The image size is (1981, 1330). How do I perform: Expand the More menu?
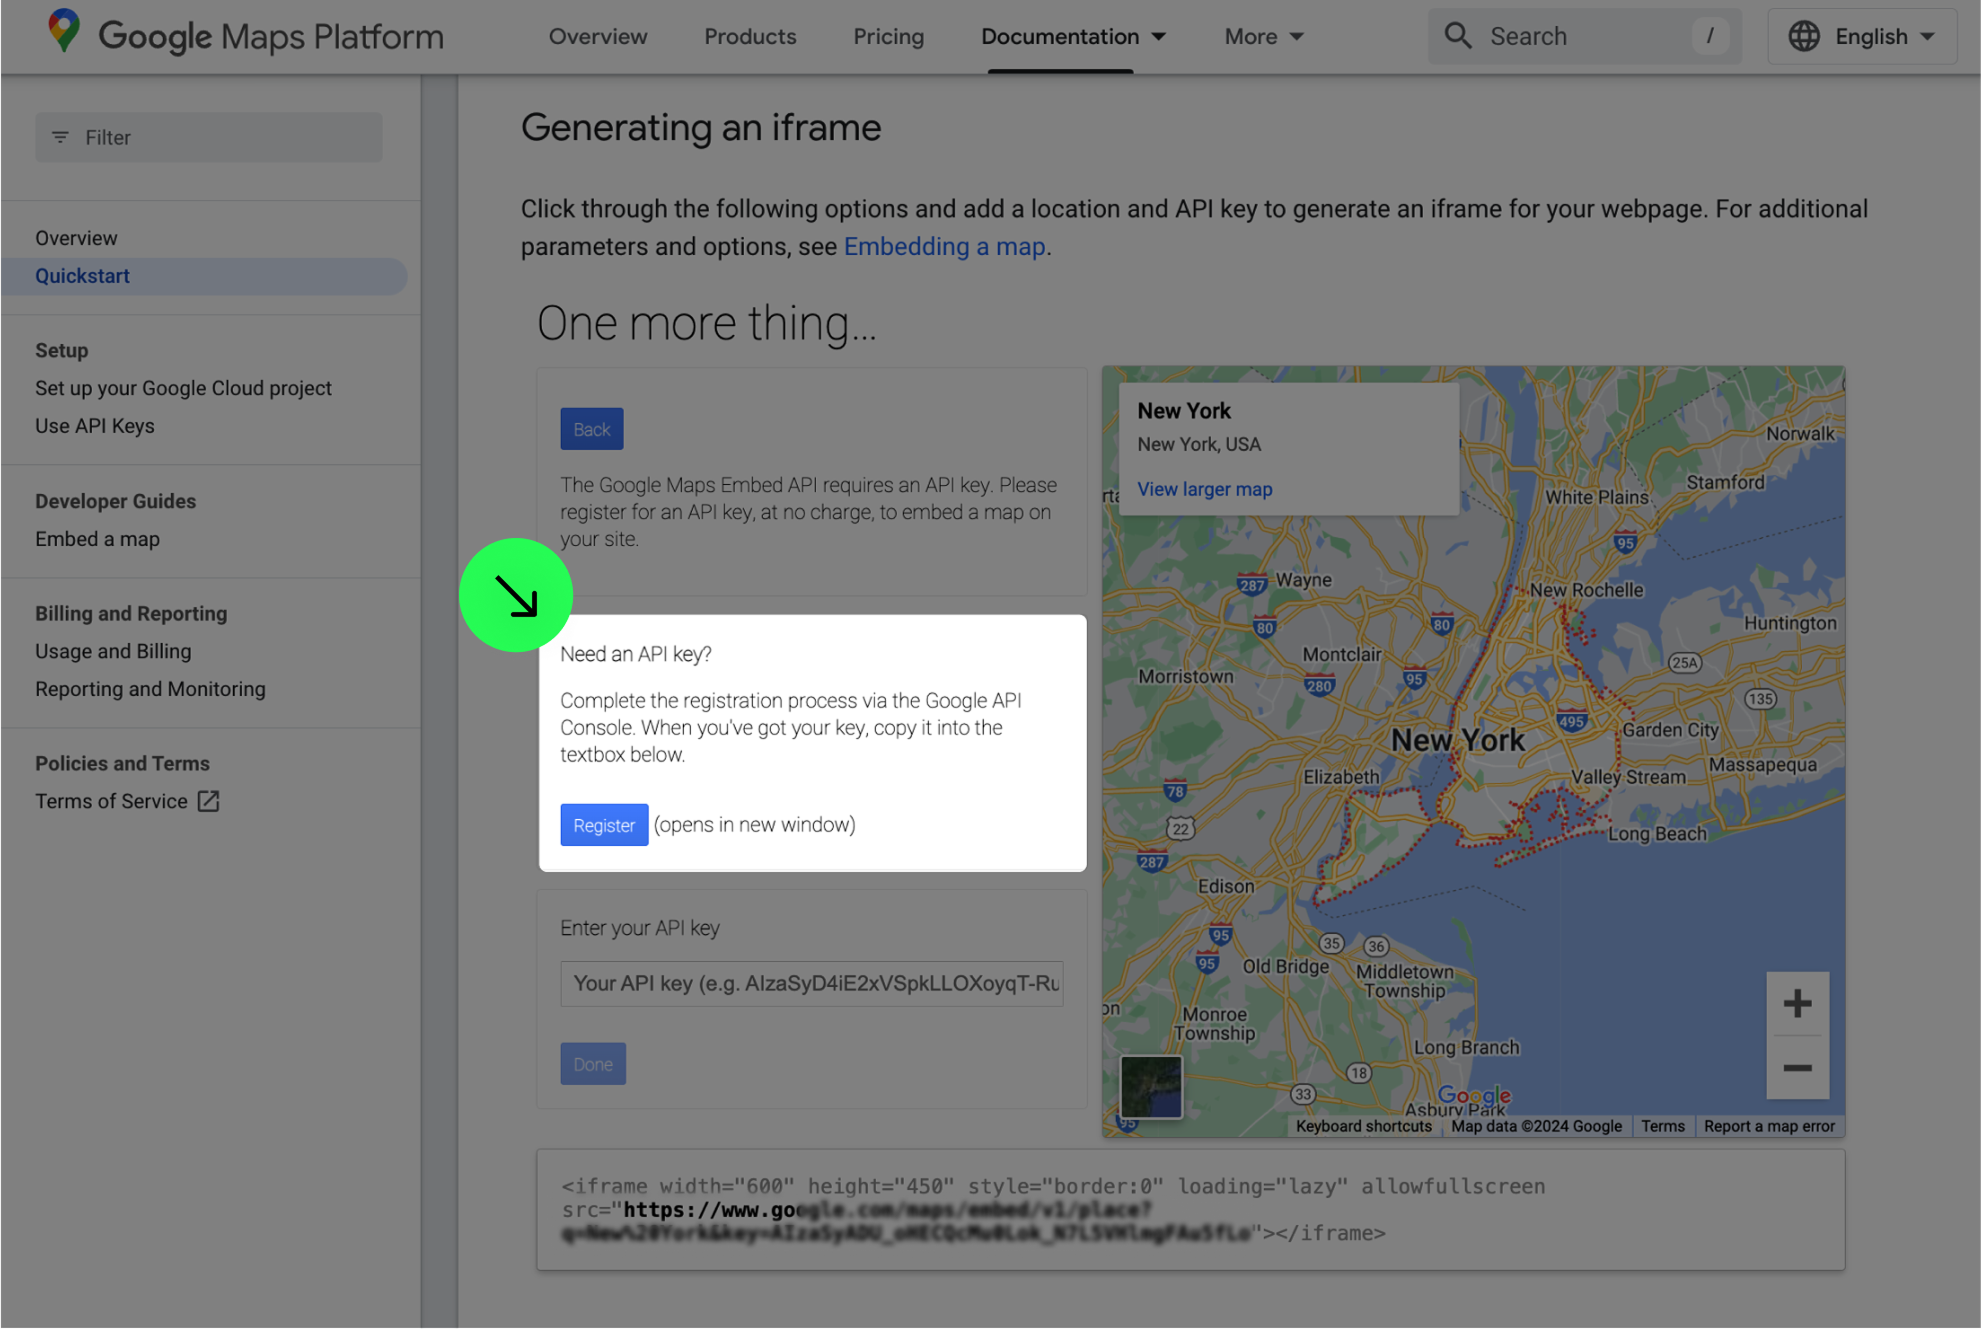click(x=1263, y=36)
